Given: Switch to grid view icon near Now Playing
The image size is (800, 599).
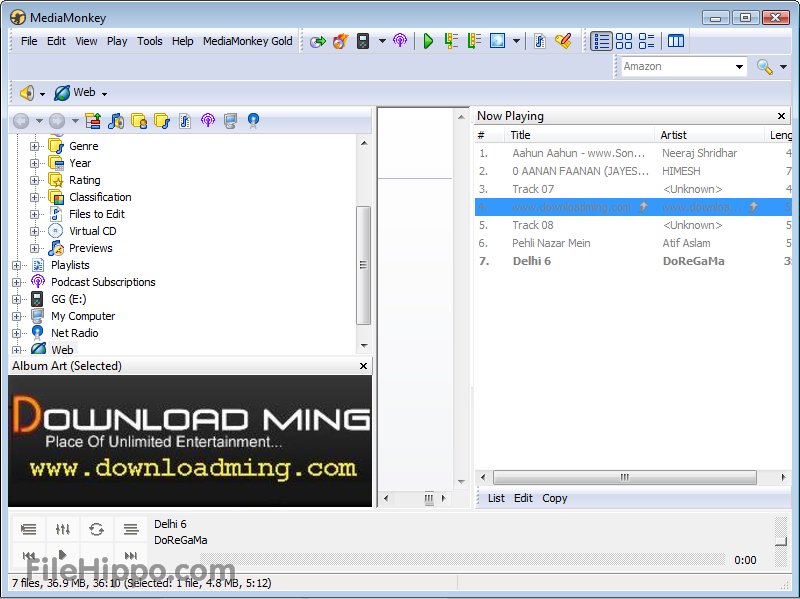Looking at the screenshot, I should (624, 41).
